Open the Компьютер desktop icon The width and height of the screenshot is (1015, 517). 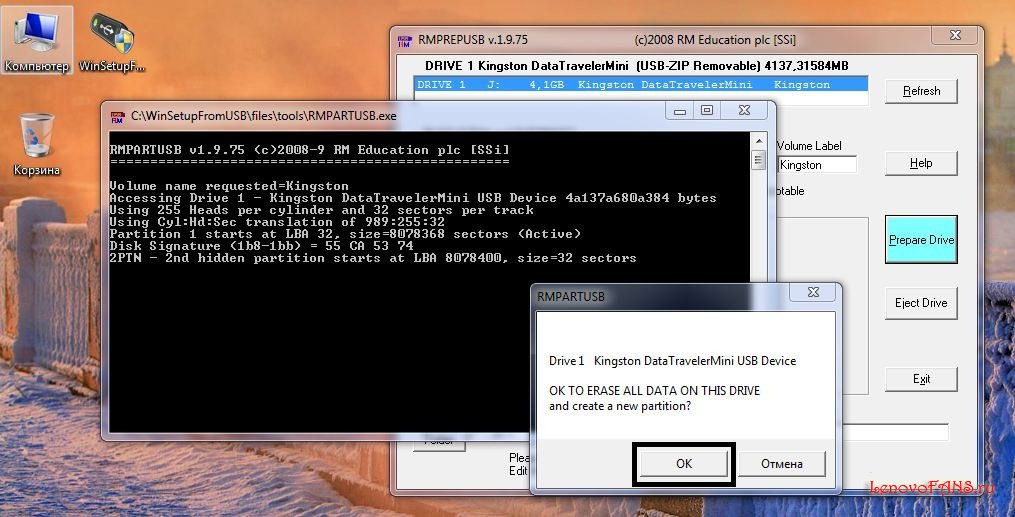coord(37,40)
